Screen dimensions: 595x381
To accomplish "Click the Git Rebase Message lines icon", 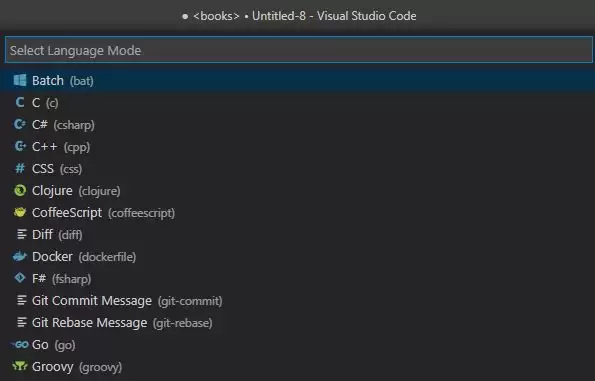I will (22, 322).
